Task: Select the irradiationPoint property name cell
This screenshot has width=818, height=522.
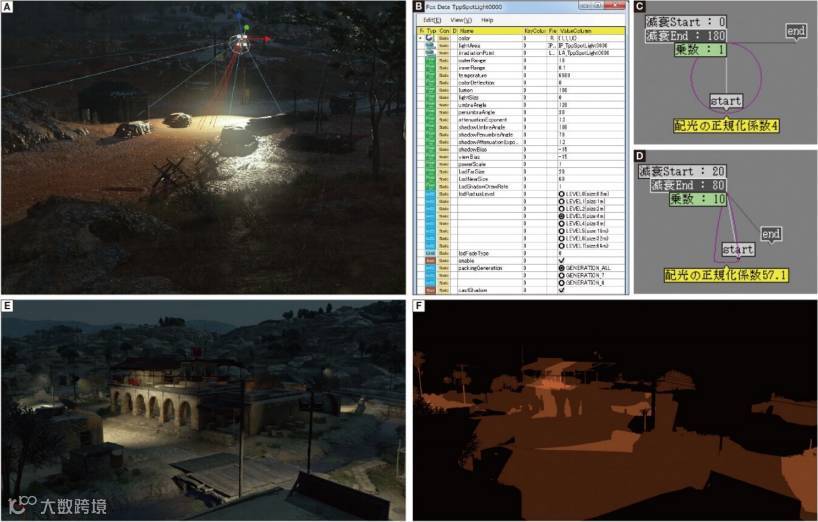Action: click(x=490, y=53)
